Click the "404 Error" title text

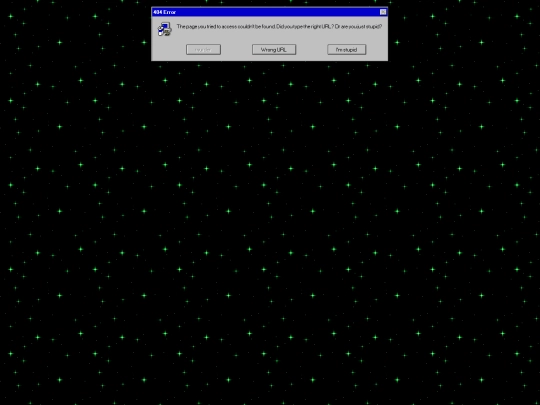[165, 12]
